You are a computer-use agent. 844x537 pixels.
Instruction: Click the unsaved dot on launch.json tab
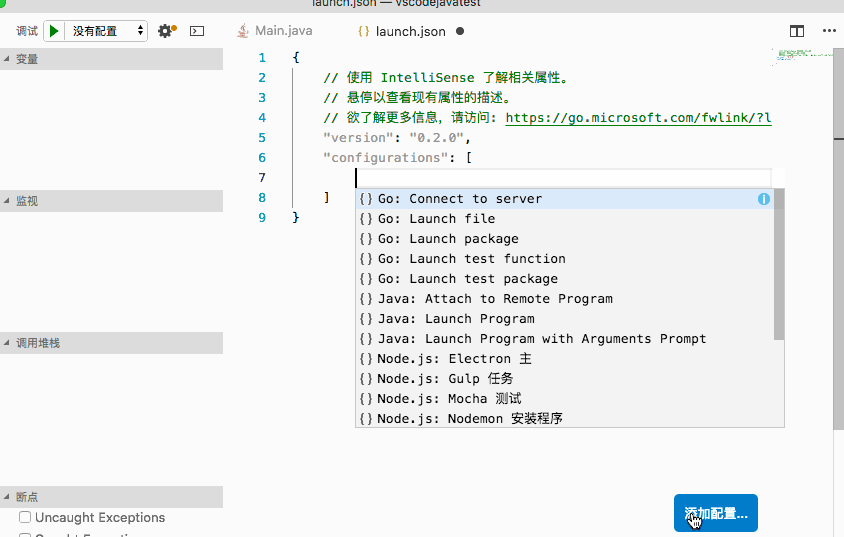coord(460,31)
